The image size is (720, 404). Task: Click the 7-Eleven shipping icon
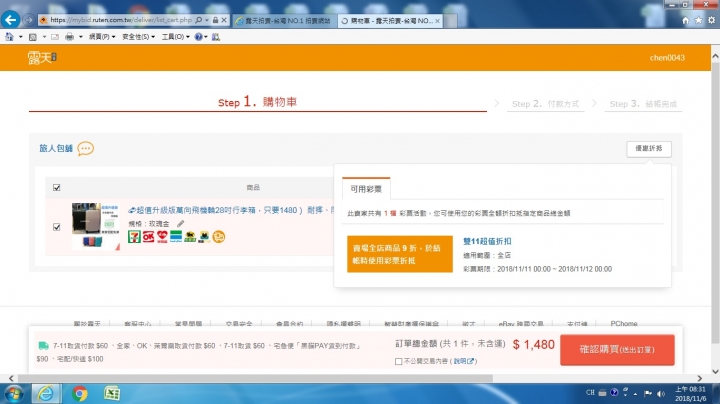[x=134, y=236]
